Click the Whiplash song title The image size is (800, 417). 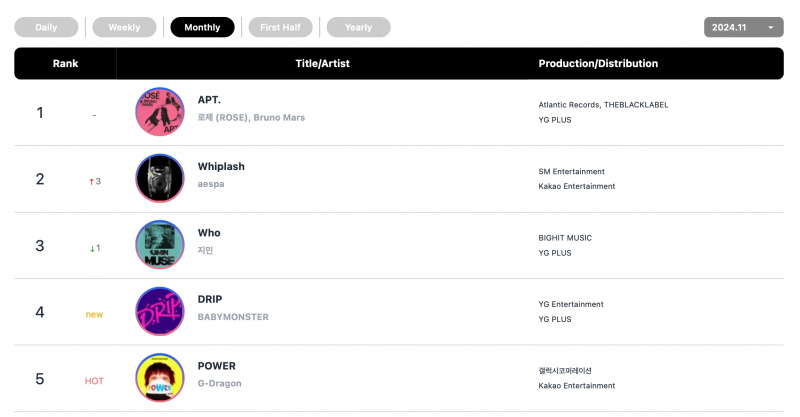[221, 166]
